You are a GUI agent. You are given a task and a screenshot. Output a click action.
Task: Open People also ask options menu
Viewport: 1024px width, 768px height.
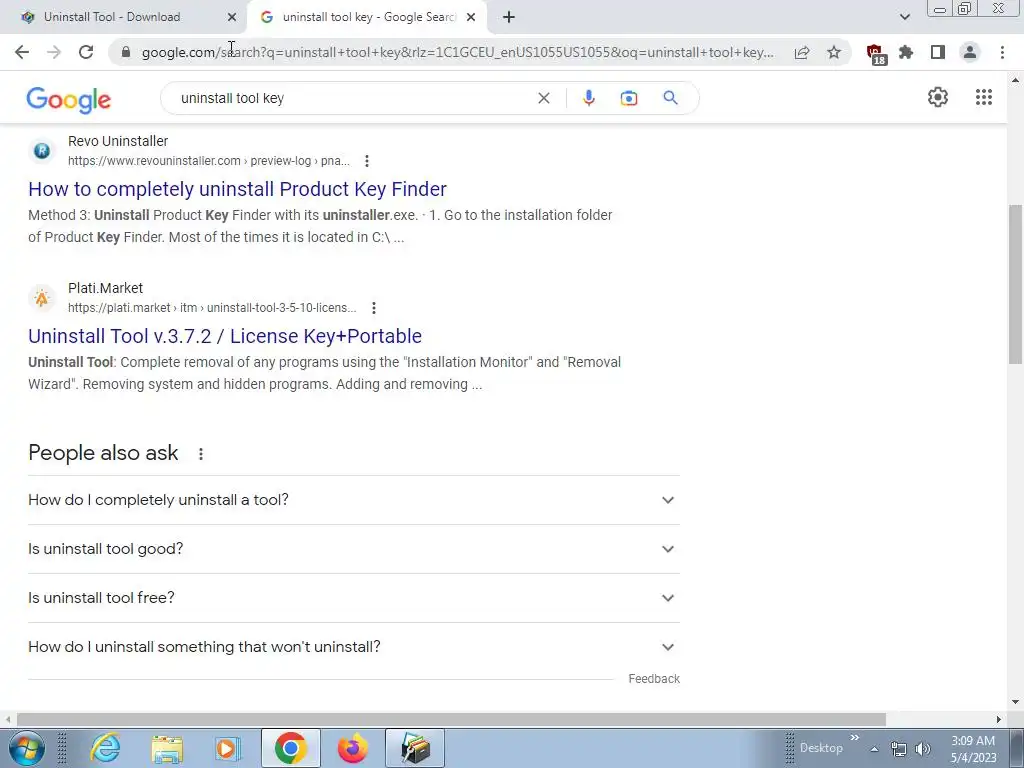tap(201, 454)
